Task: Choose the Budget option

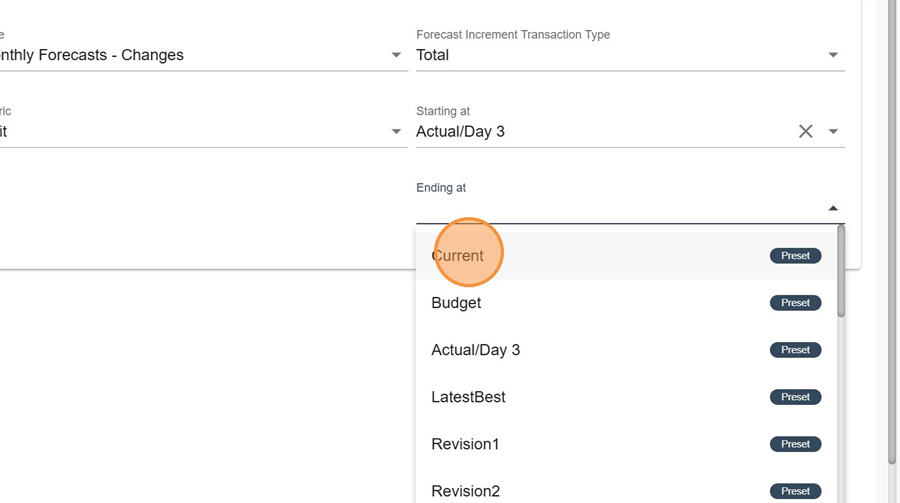Action: pos(456,303)
